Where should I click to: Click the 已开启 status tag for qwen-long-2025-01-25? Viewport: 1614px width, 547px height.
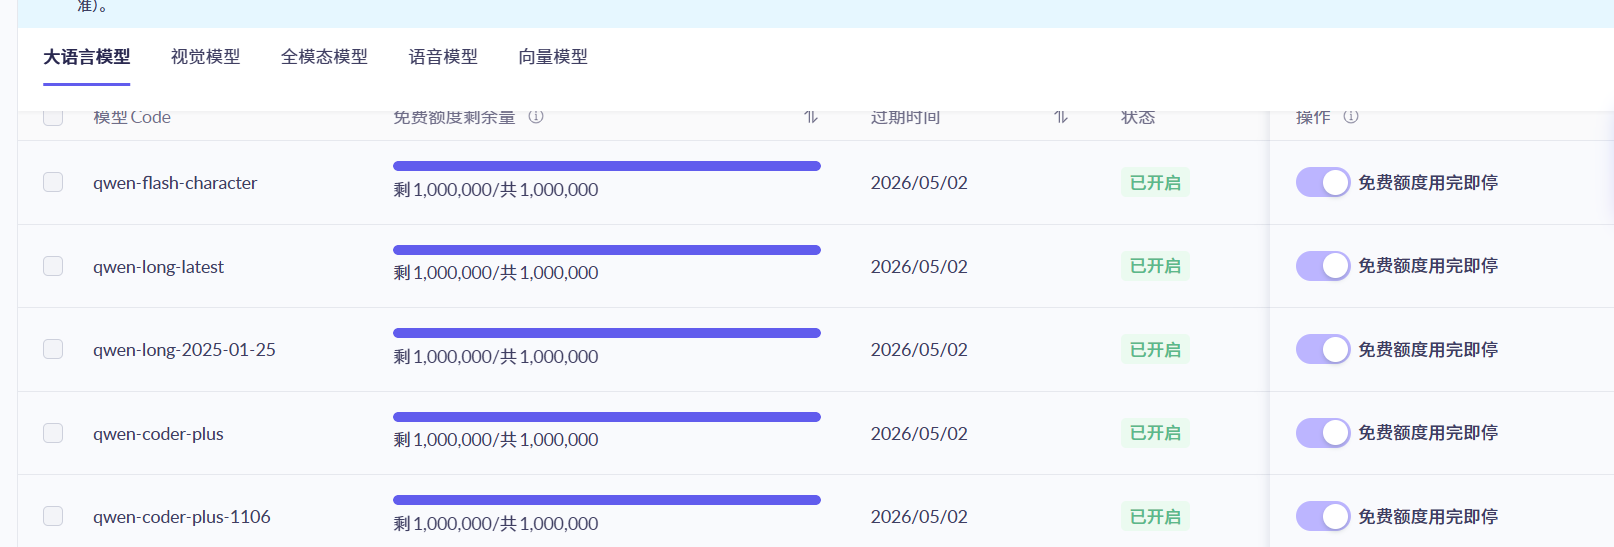click(x=1155, y=350)
